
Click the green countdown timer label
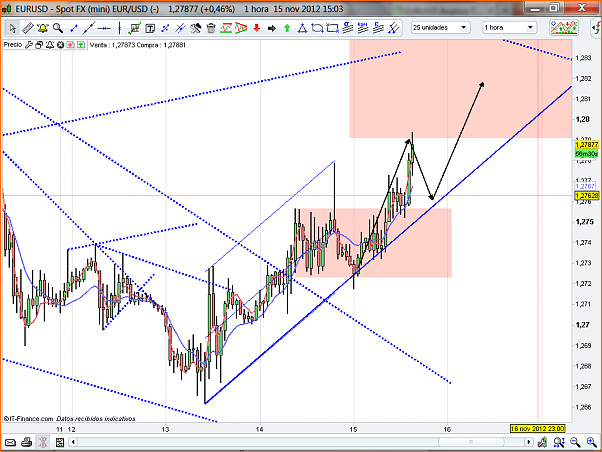coord(587,154)
